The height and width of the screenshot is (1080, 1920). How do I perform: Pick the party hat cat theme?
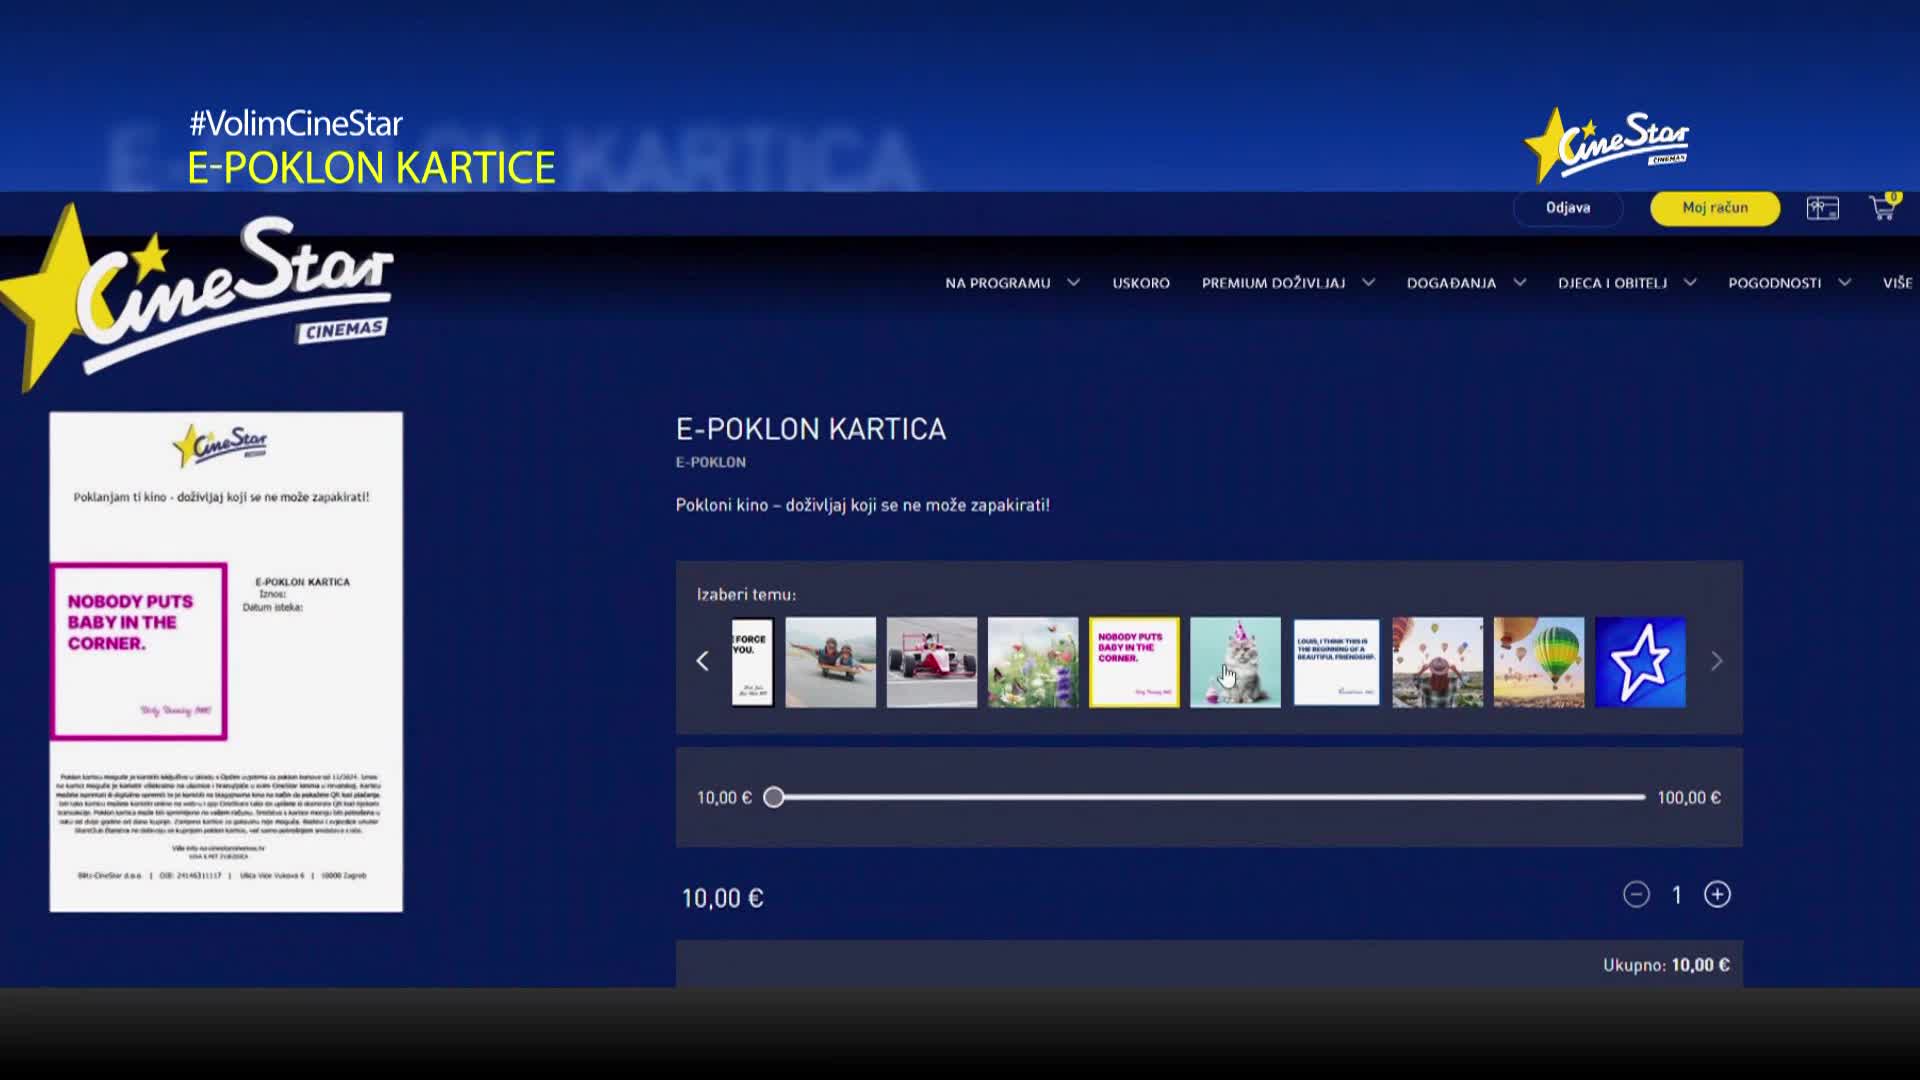click(x=1235, y=662)
